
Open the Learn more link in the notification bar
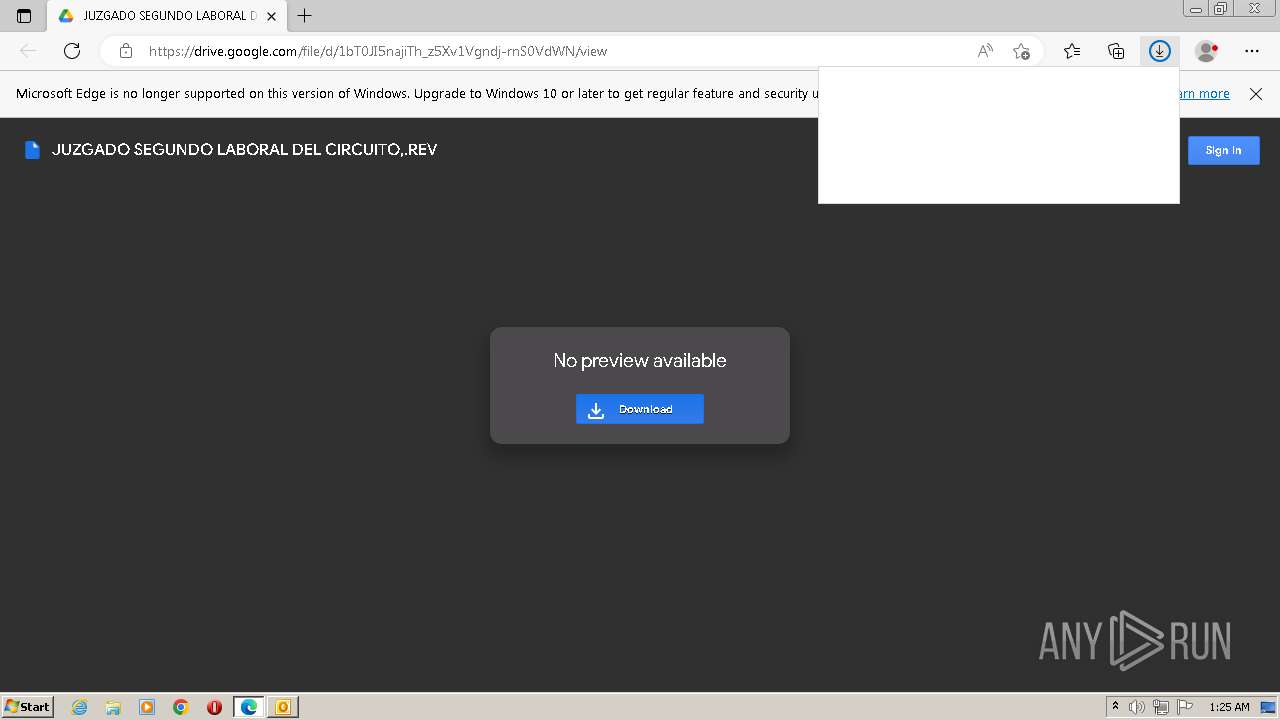pos(1205,93)
